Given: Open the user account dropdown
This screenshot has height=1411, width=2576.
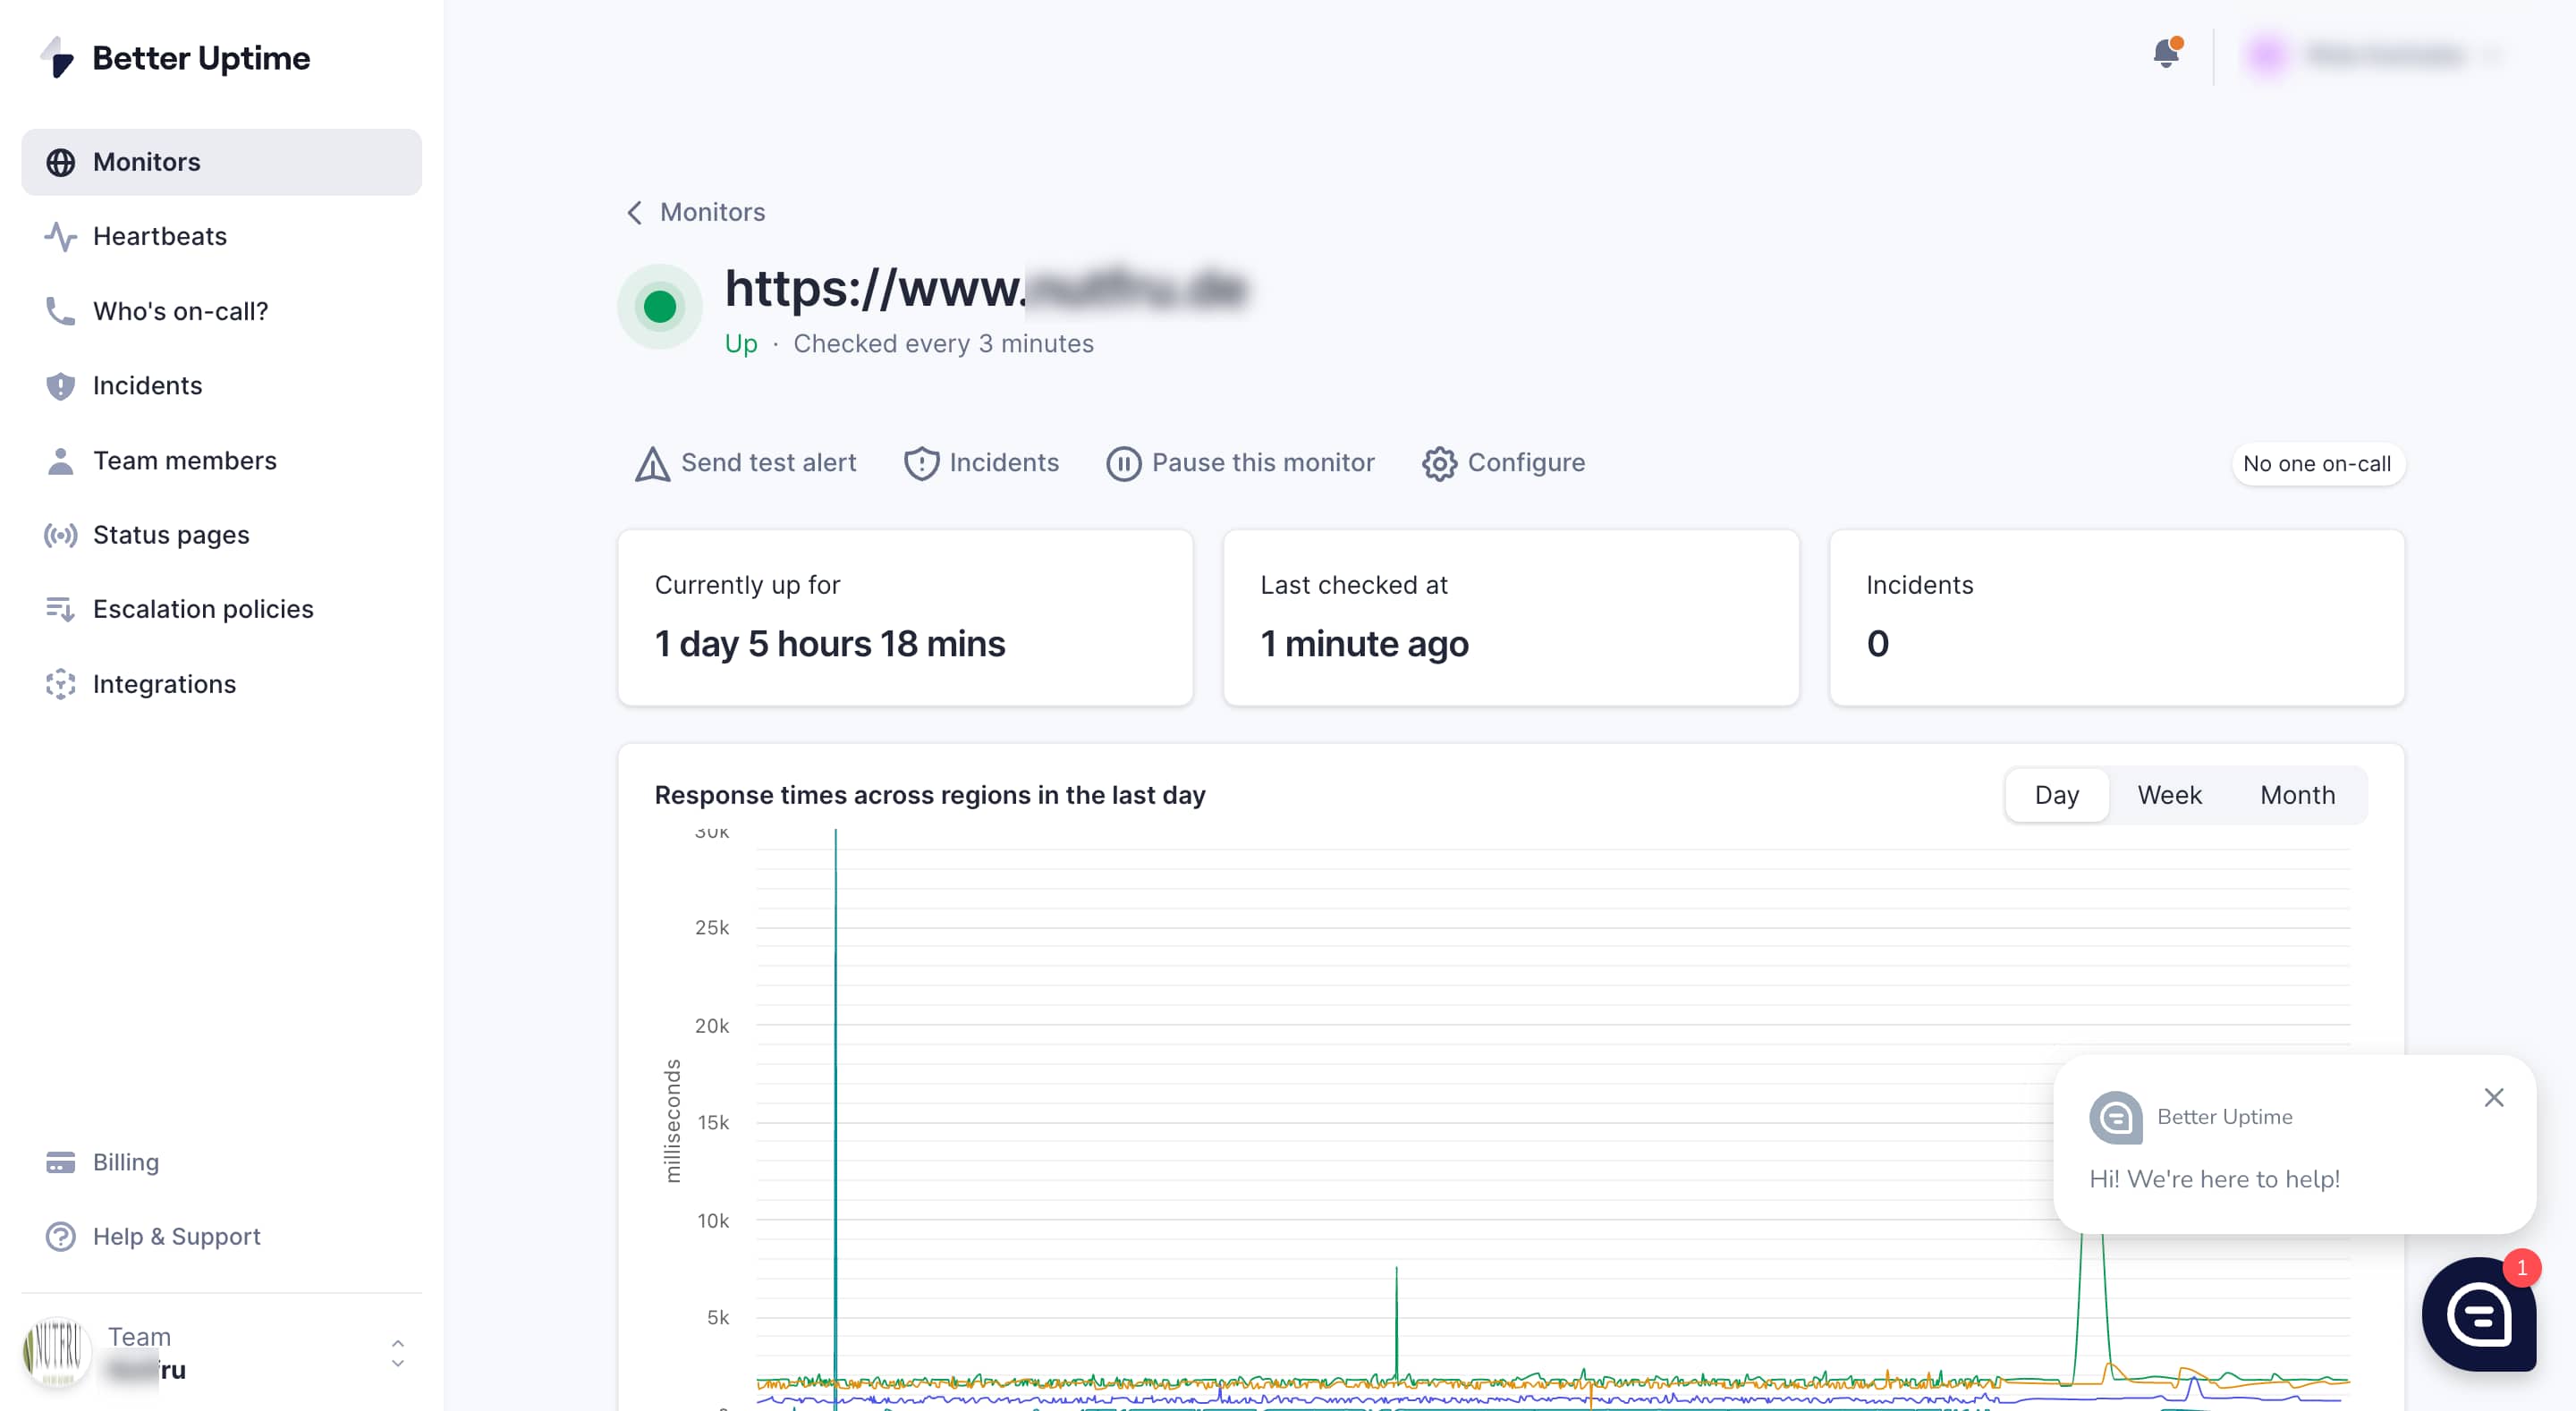Looking at the screenshot, I should point(2375,55).
